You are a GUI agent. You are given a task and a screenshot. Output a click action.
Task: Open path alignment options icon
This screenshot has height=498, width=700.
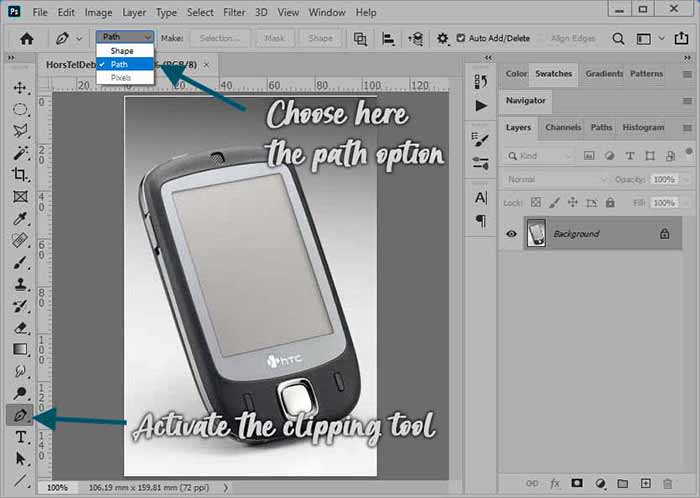coord(388,39)
